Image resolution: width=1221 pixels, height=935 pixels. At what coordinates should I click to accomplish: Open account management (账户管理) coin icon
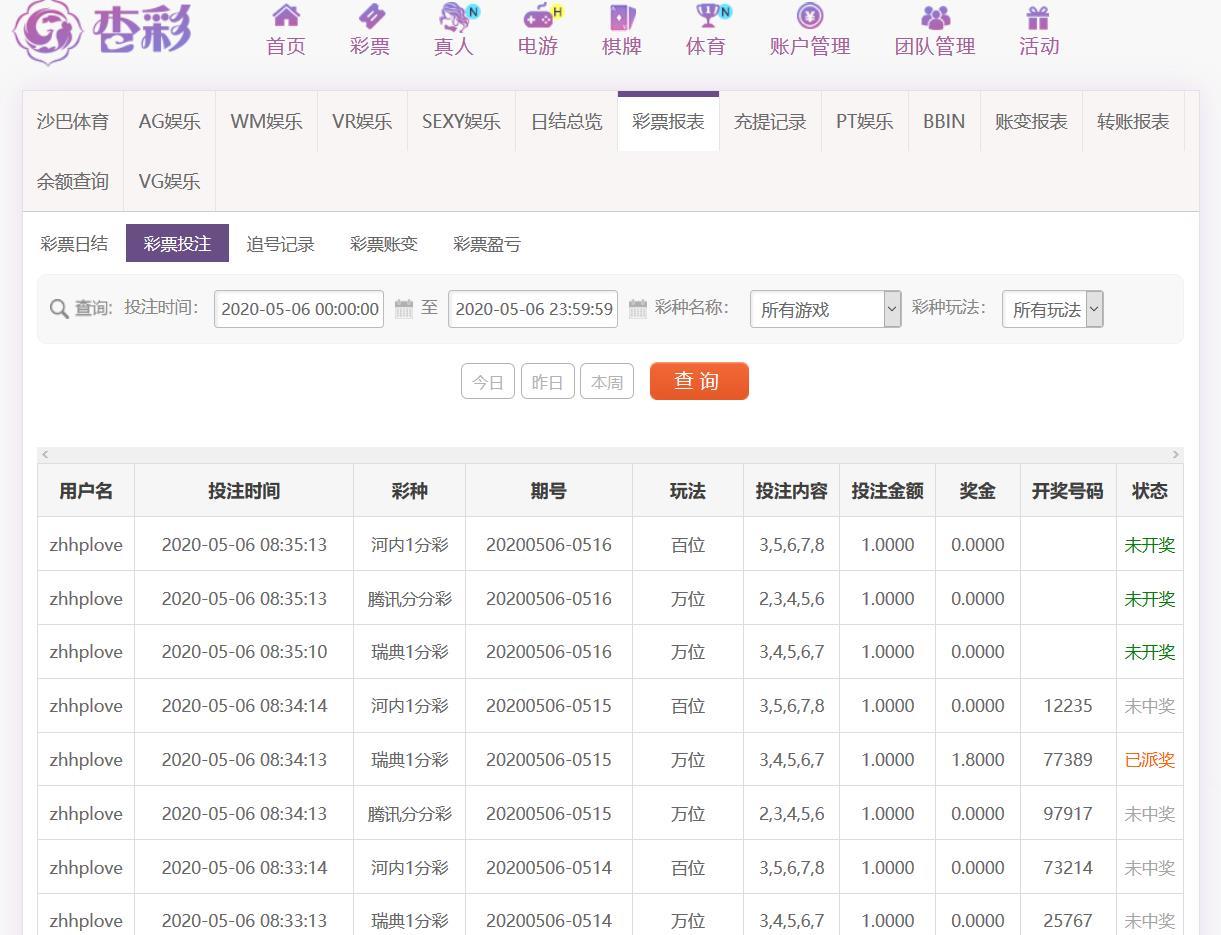810,16
